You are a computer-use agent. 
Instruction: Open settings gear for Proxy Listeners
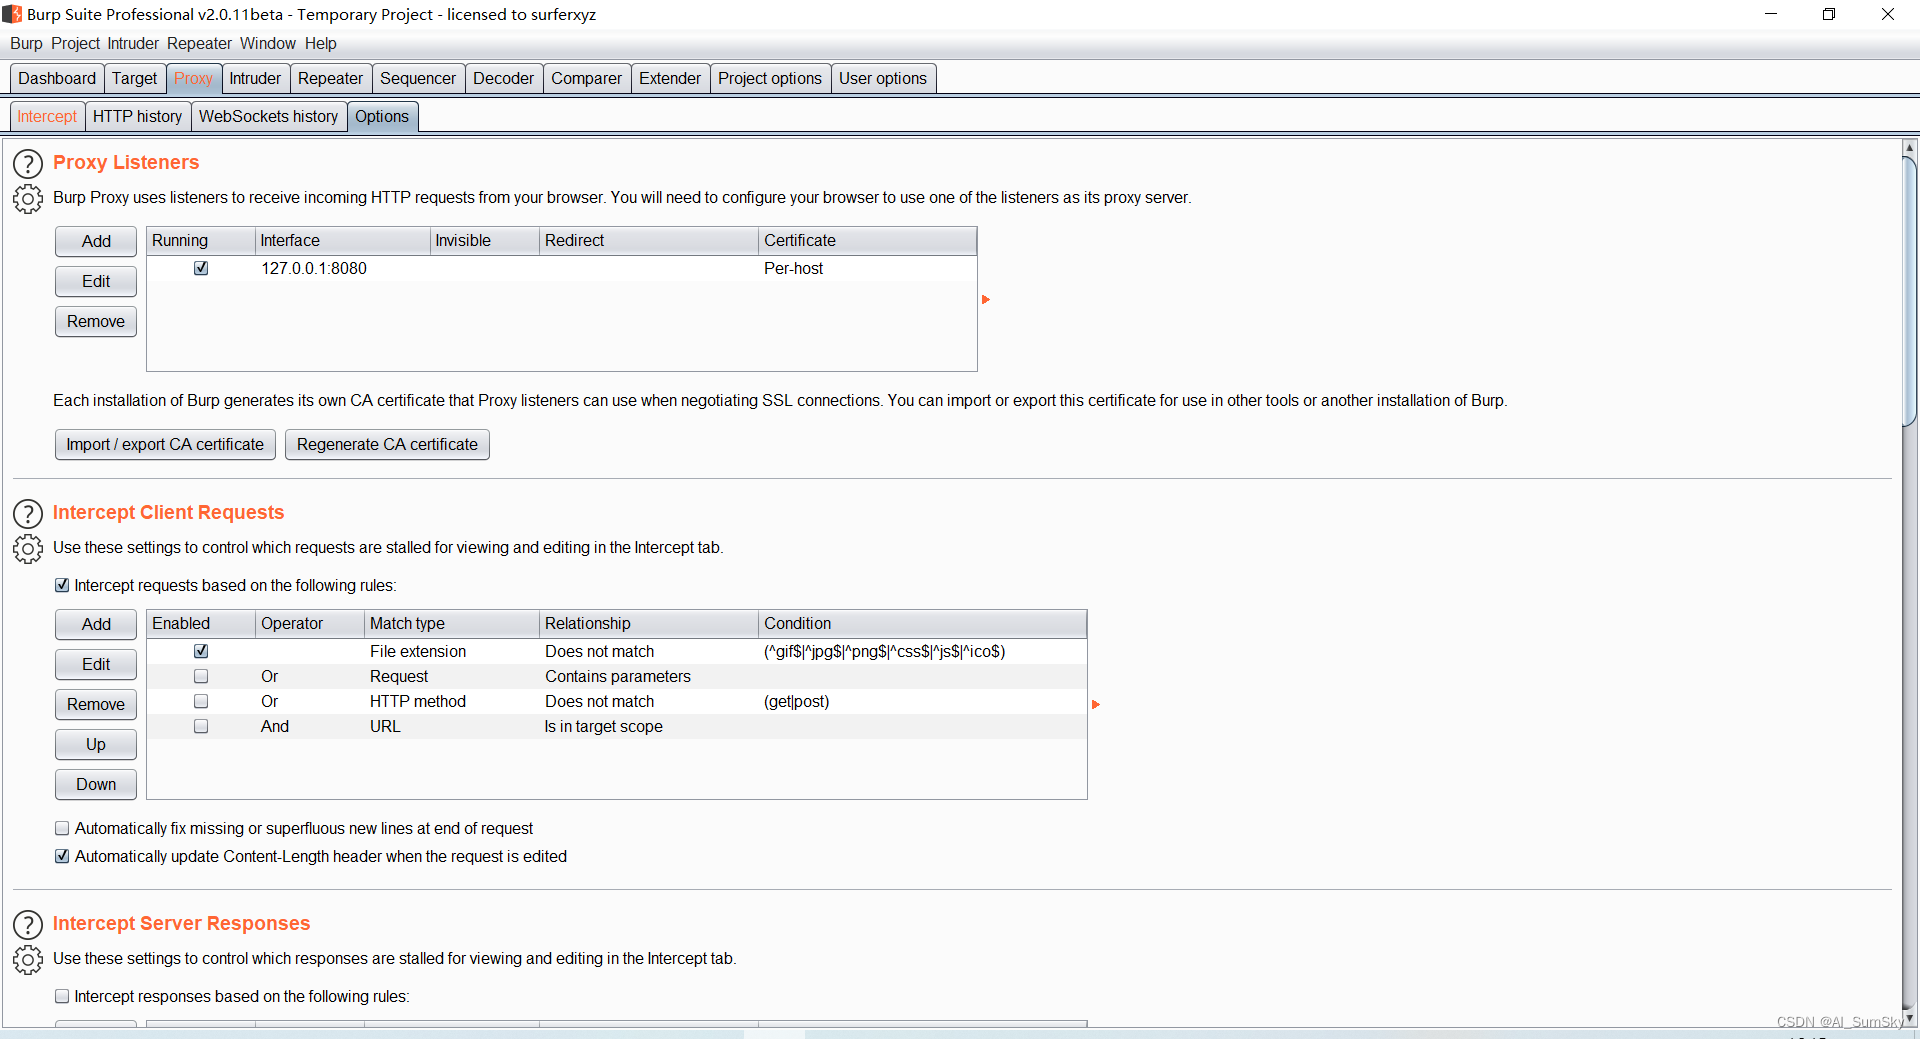[x=28, y=199]
